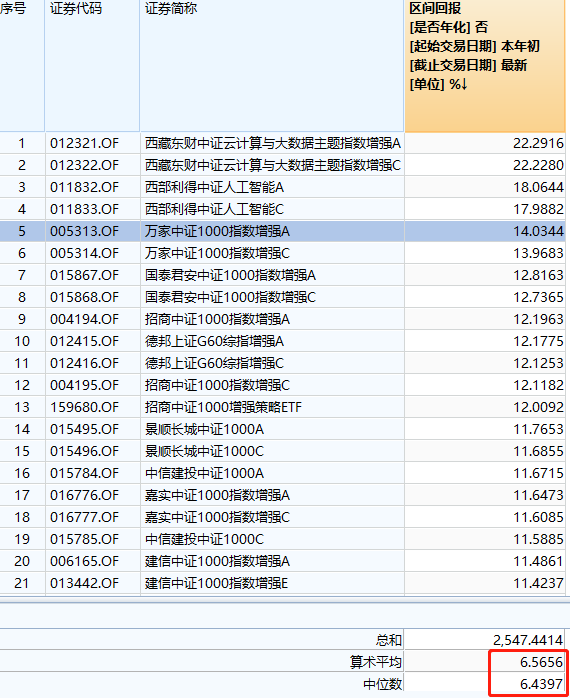The image size is (570, 698).
Task: Click return value 17.9882
Action: point(538,209)
